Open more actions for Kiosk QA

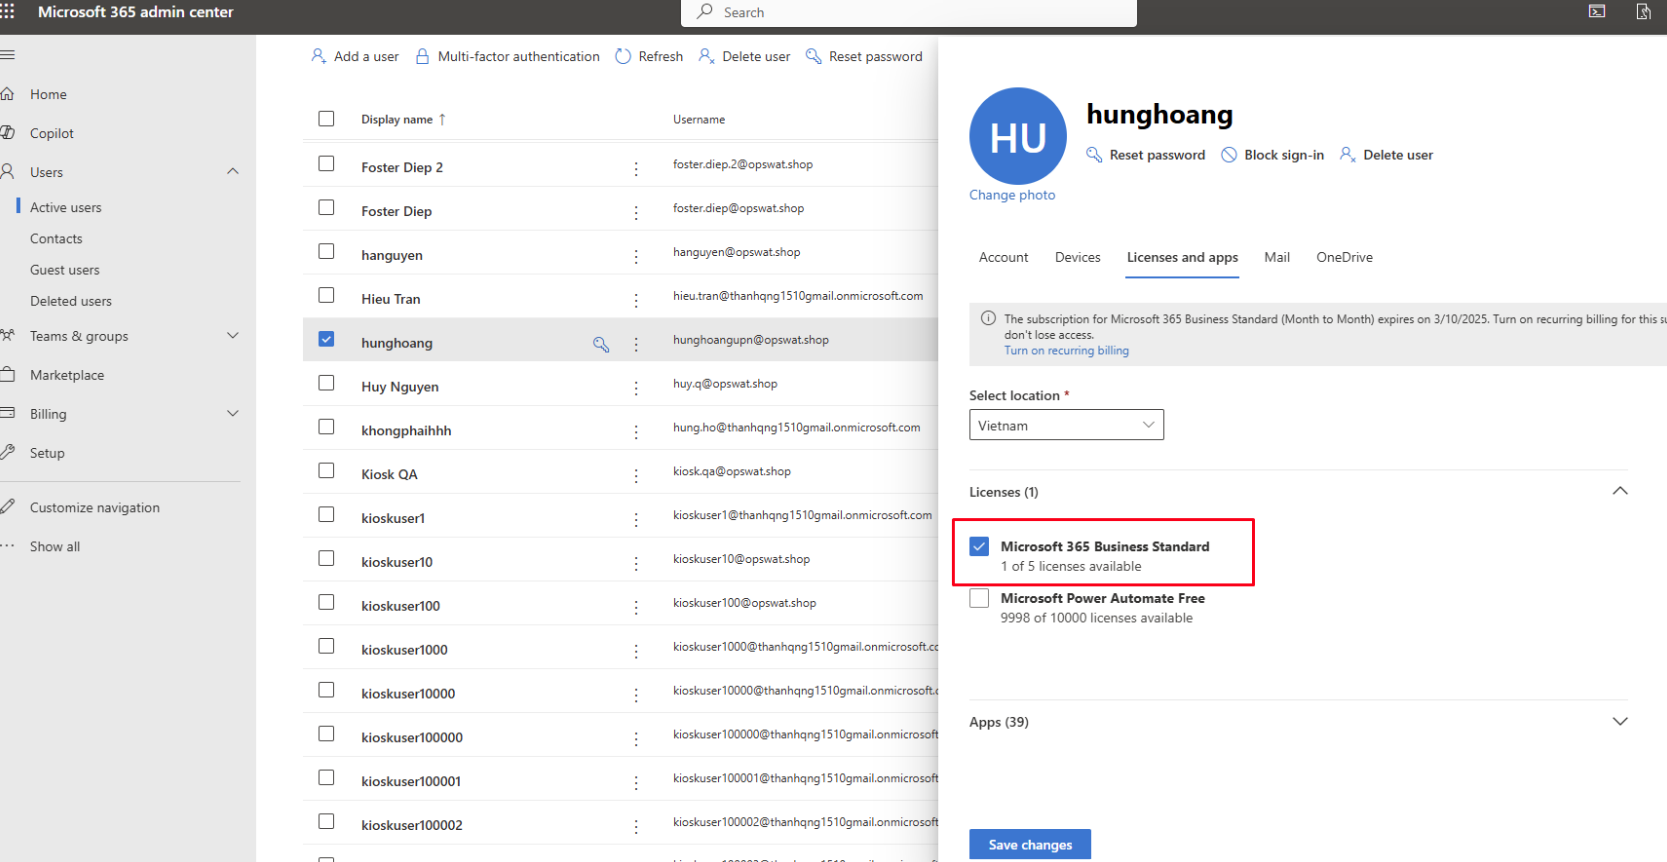pos(636,476)
